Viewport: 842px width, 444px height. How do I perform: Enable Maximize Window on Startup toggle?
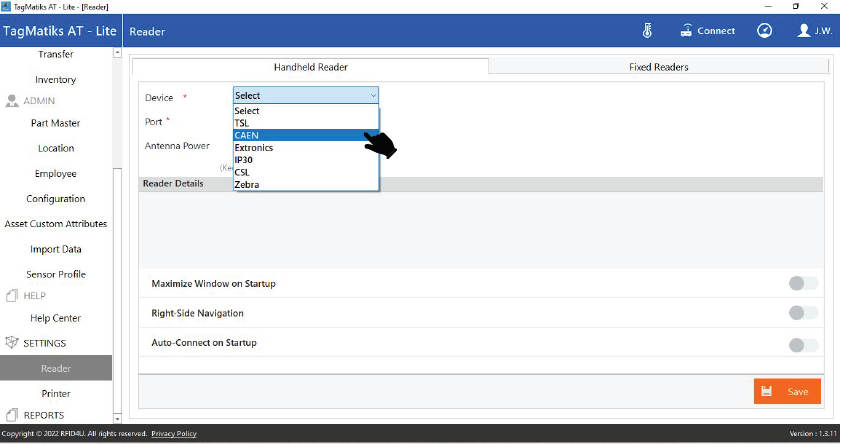point(802,284)
